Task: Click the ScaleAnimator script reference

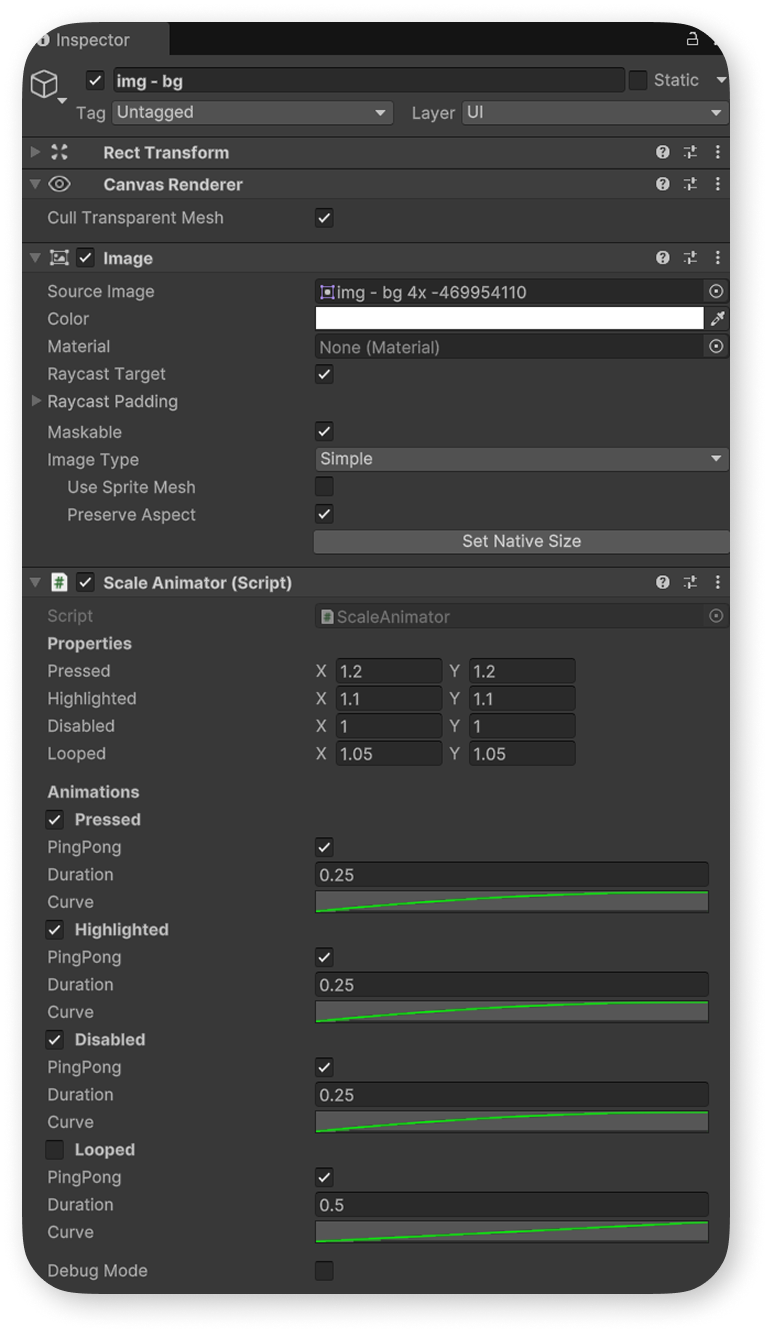Action: pos(510,617)
